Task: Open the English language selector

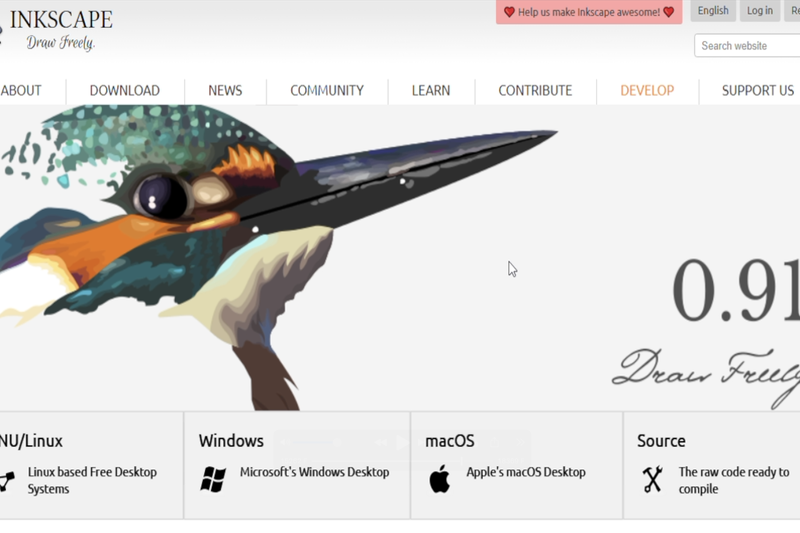Action: tap(713, 11)
